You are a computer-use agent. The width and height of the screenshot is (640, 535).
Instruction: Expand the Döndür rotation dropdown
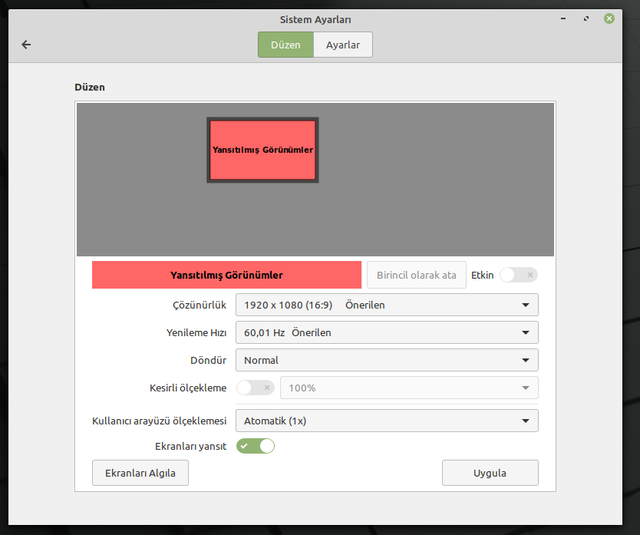[387, 360]
